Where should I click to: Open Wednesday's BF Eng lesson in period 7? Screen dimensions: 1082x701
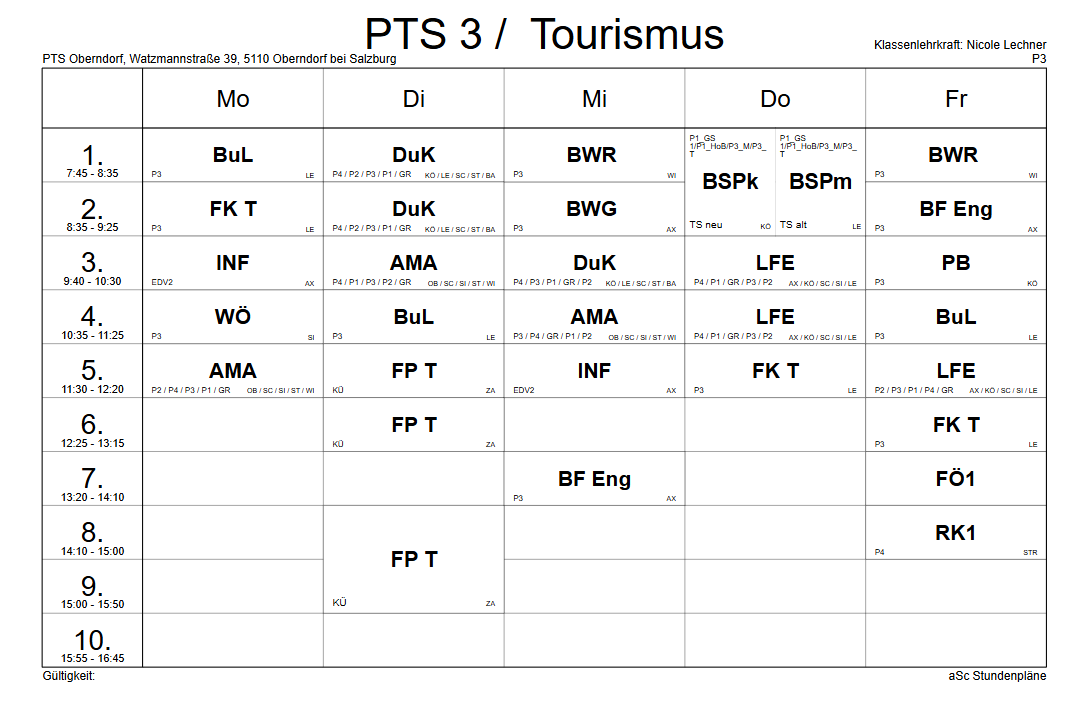tap(594, 479)
